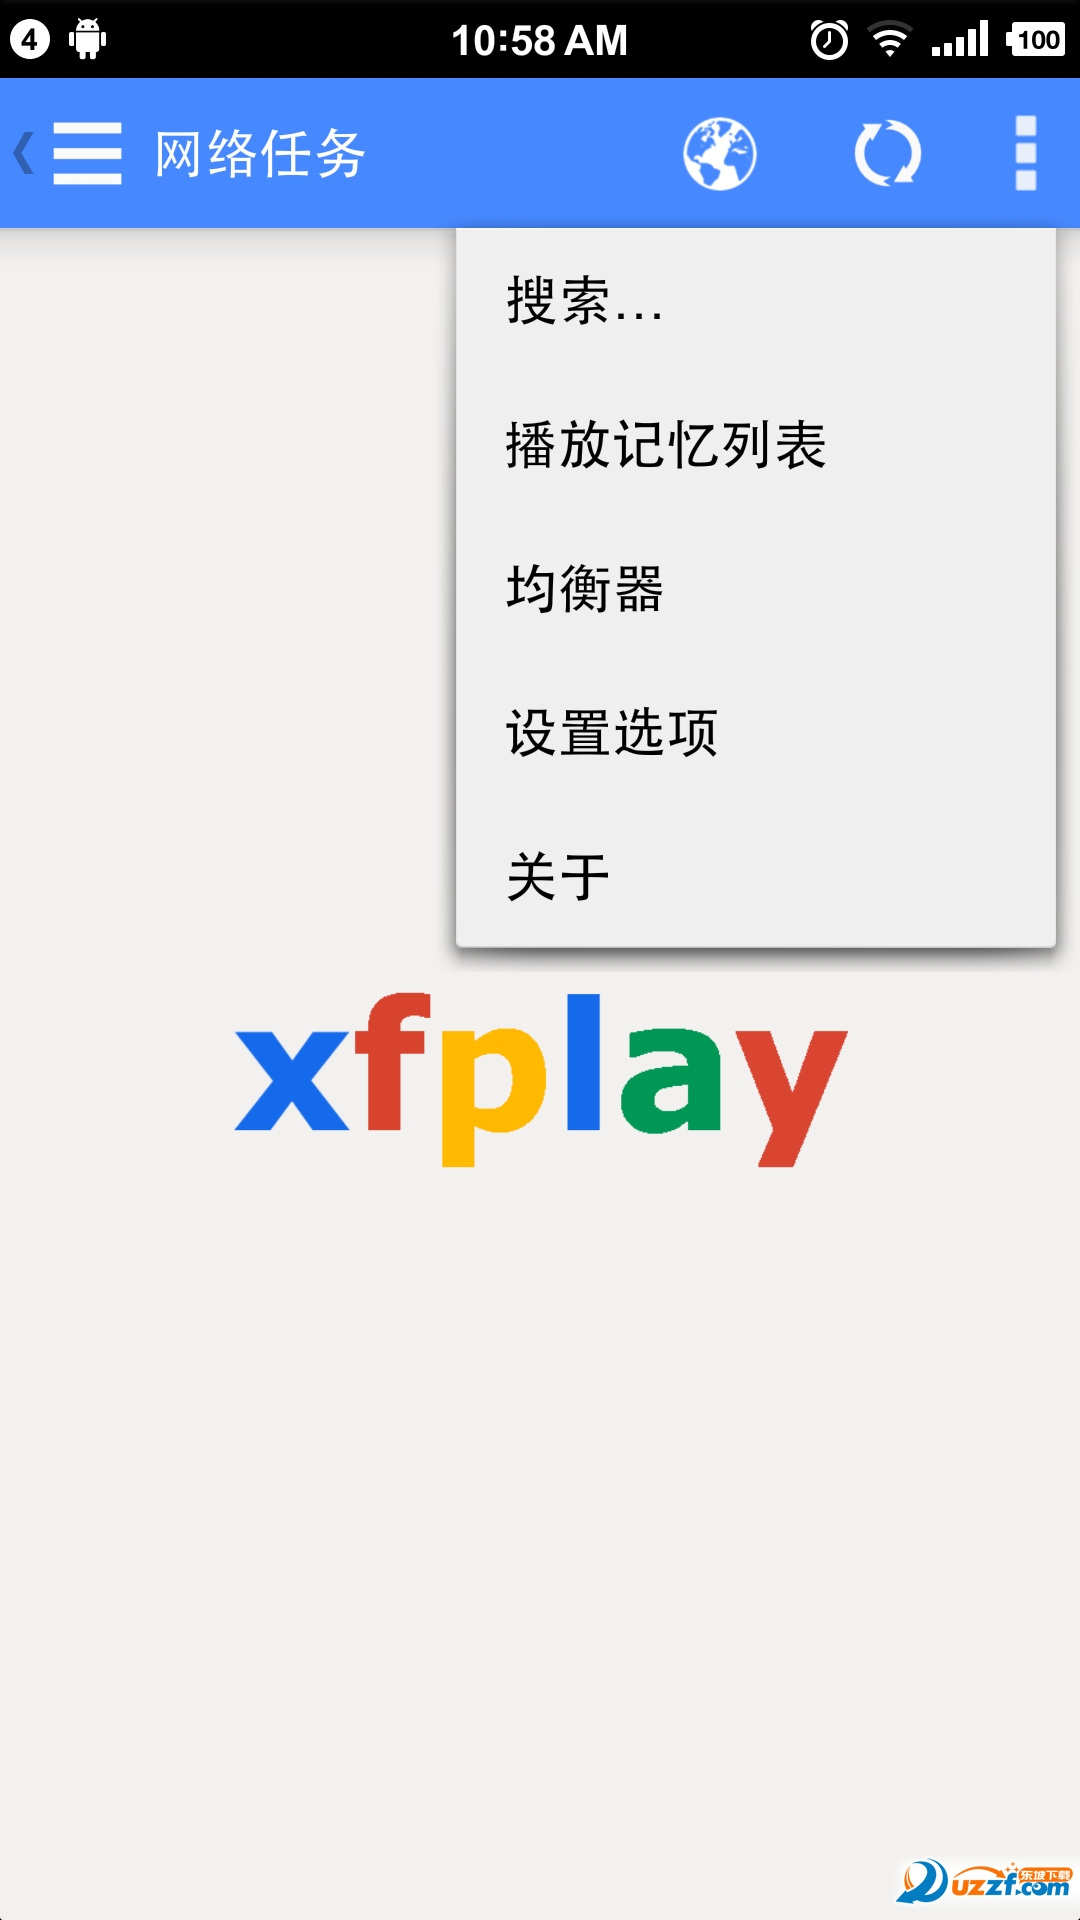Tap the Android robot notification icon
Viewport: 1080px width, 1920px height.
(87, 40)
